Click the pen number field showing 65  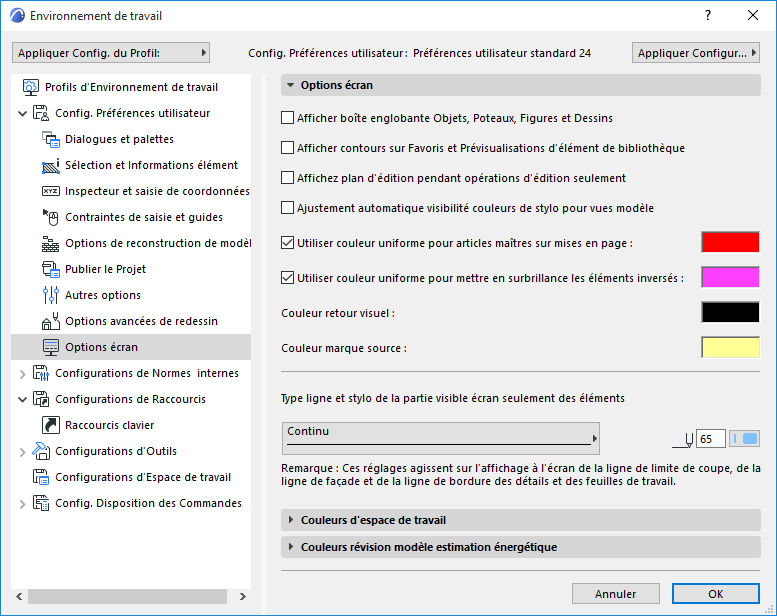[711, 439]
